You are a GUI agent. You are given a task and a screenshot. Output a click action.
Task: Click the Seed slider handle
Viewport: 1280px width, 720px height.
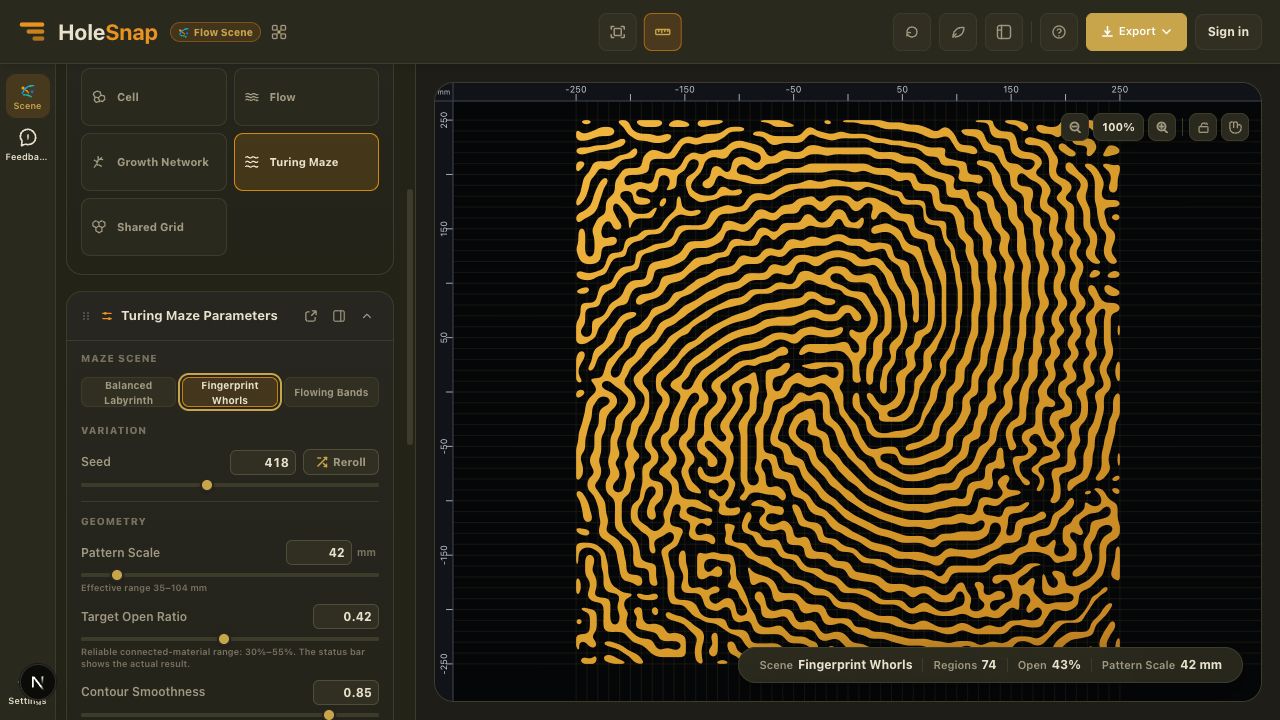207,485
